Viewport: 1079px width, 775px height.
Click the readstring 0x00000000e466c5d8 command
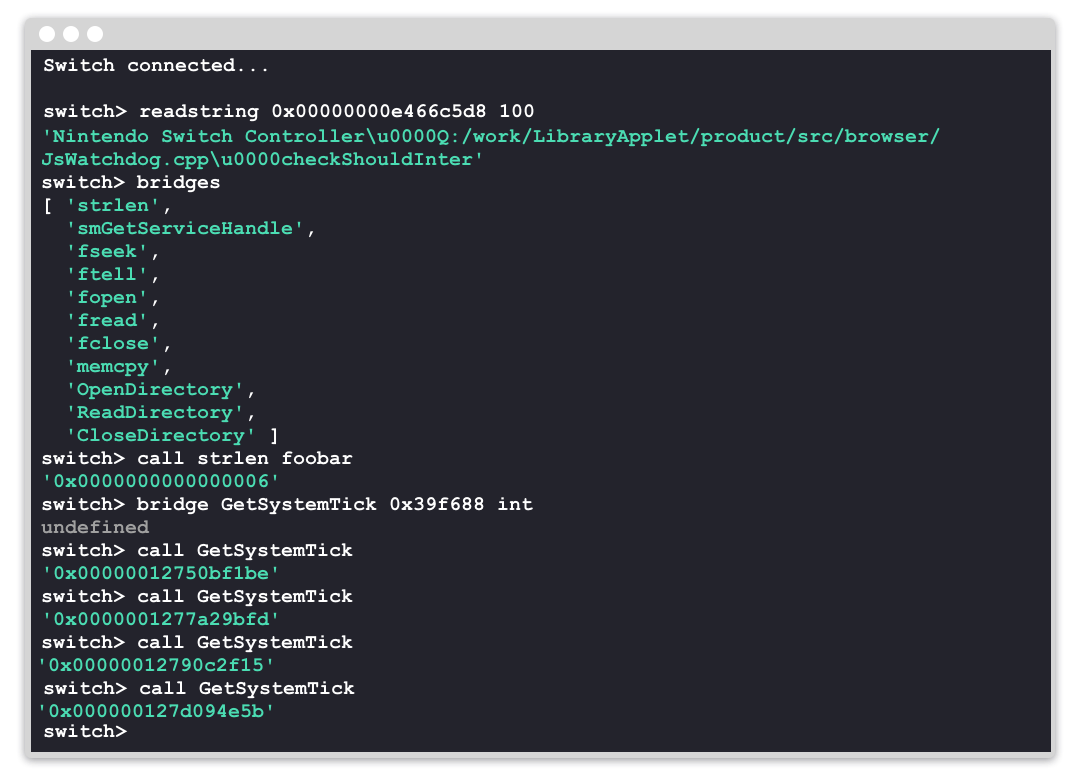click(x=336, y=112)
